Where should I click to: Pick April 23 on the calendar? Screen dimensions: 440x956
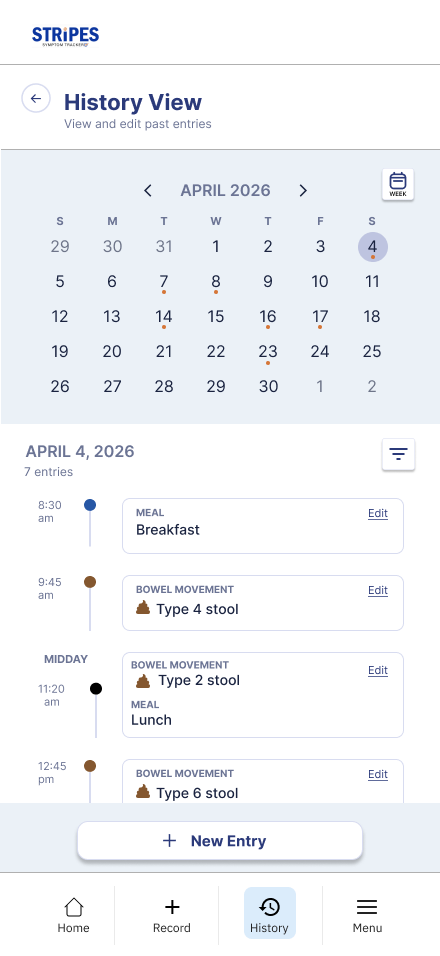268,352
